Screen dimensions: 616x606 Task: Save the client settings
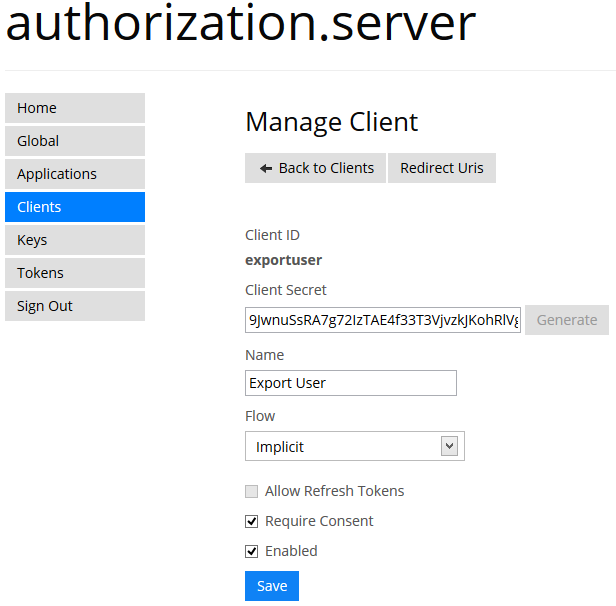click(x=271, y=586)
